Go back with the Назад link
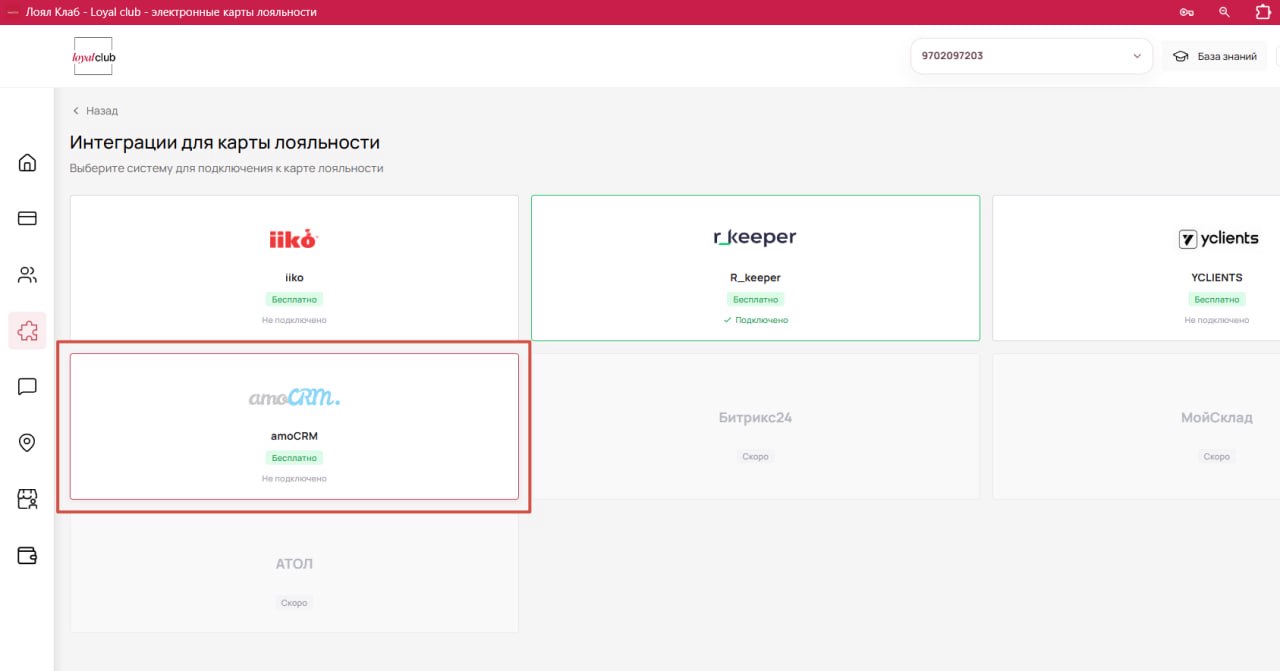The image size is (1280, 671). [x=95, y=111]
